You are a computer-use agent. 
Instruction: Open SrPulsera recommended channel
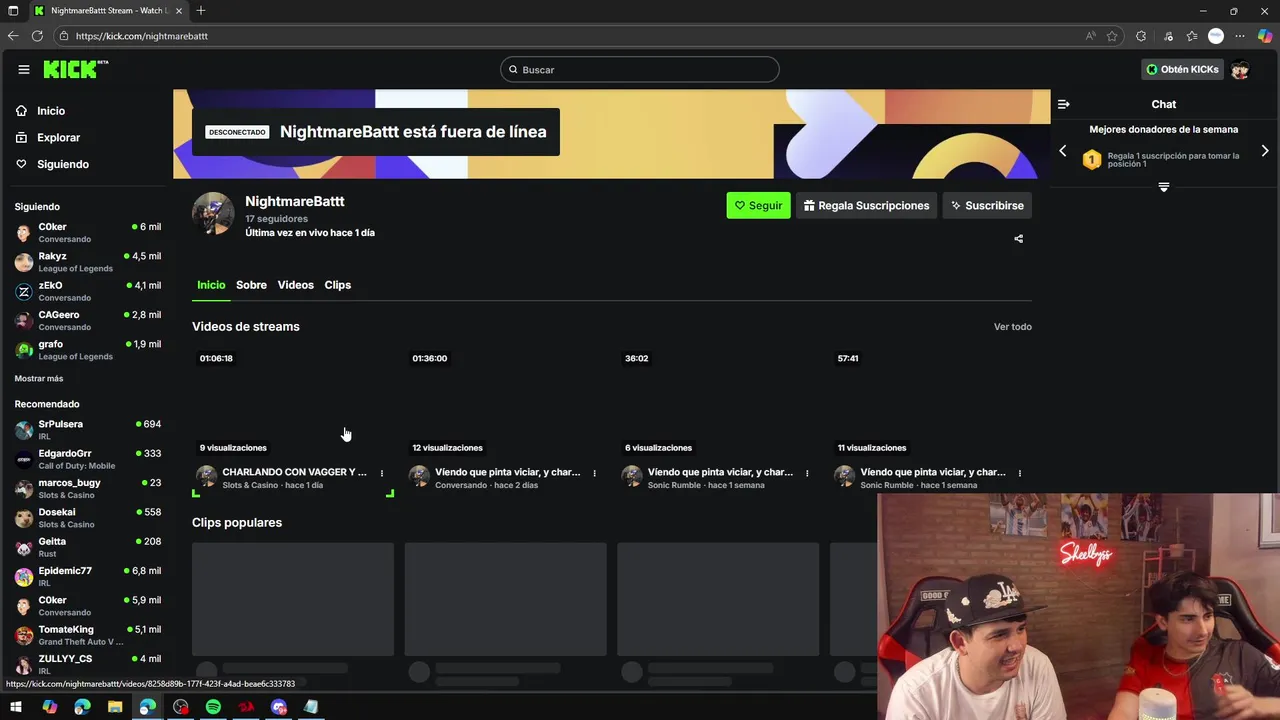[88, 430]
